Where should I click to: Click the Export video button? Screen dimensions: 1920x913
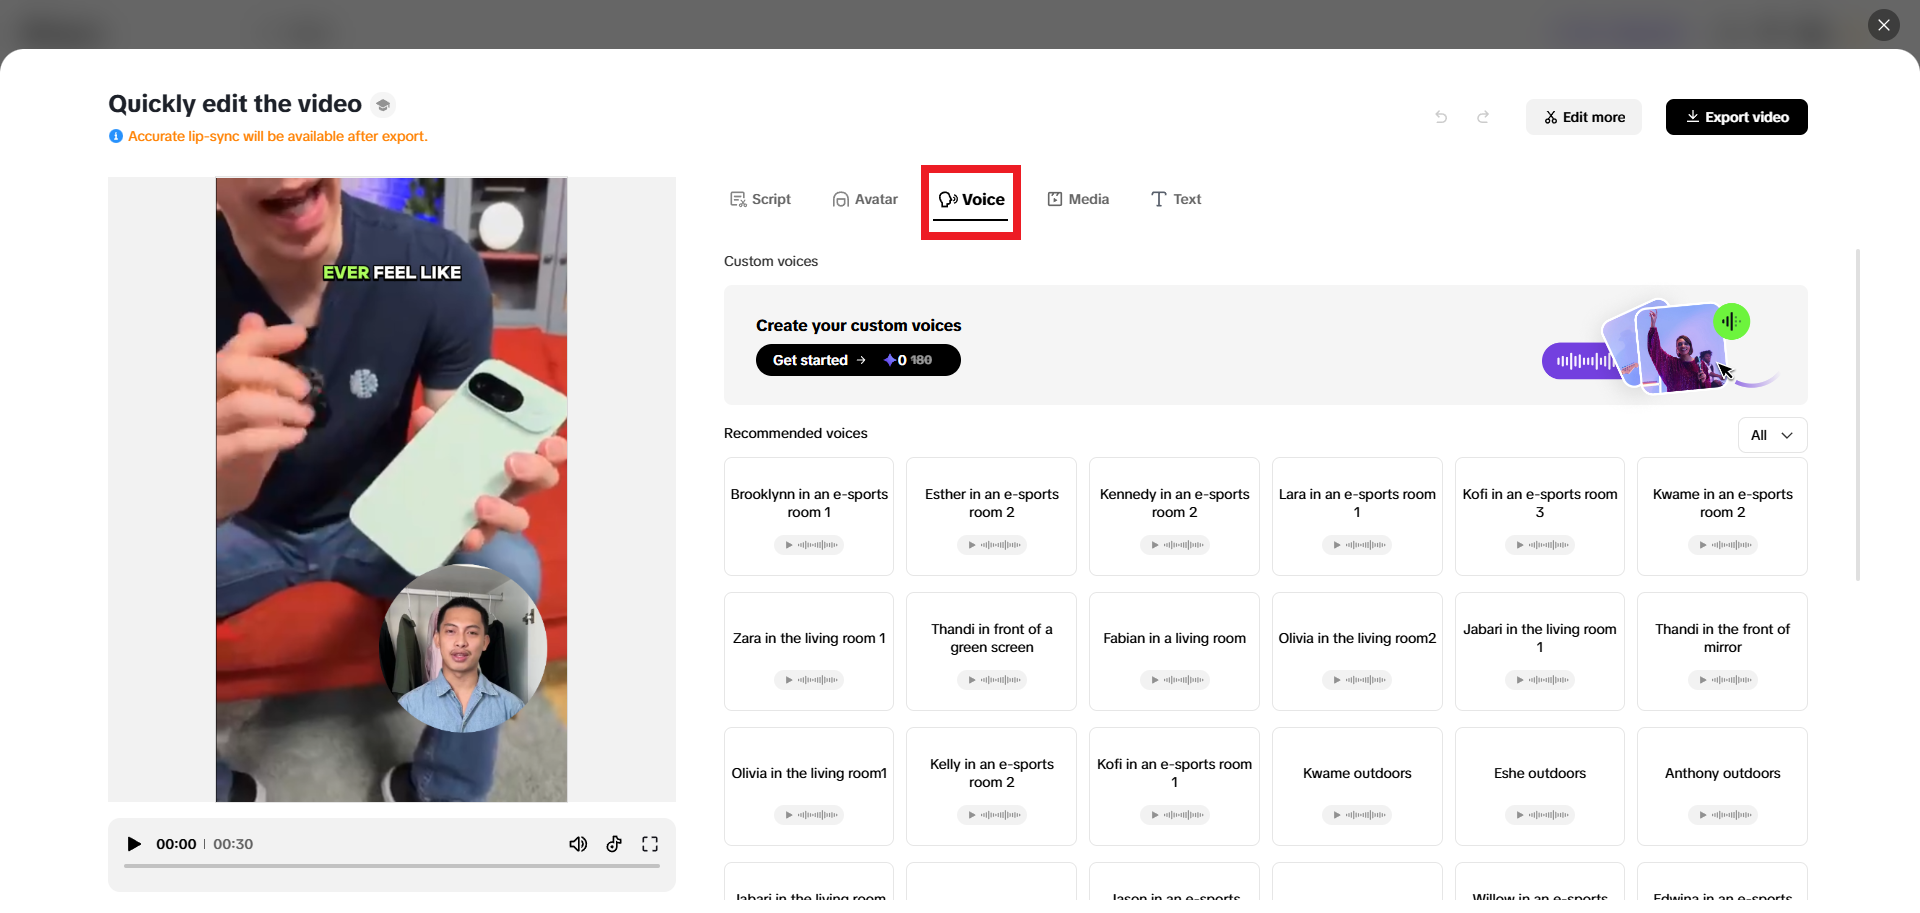1737,117
